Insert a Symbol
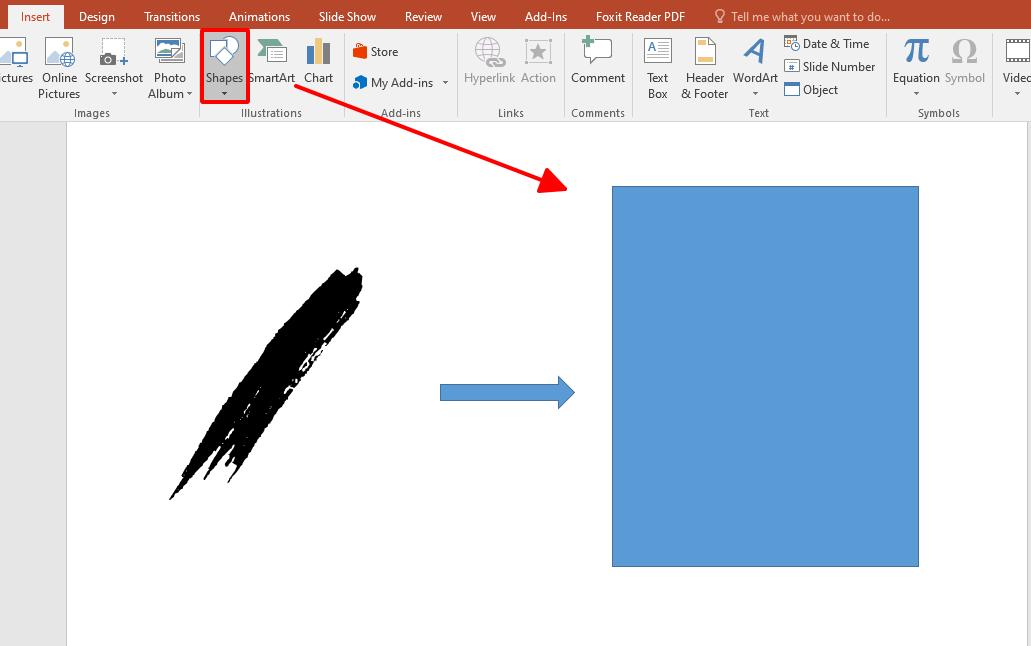Screen dimensions: 1031x646 (963, 60)
